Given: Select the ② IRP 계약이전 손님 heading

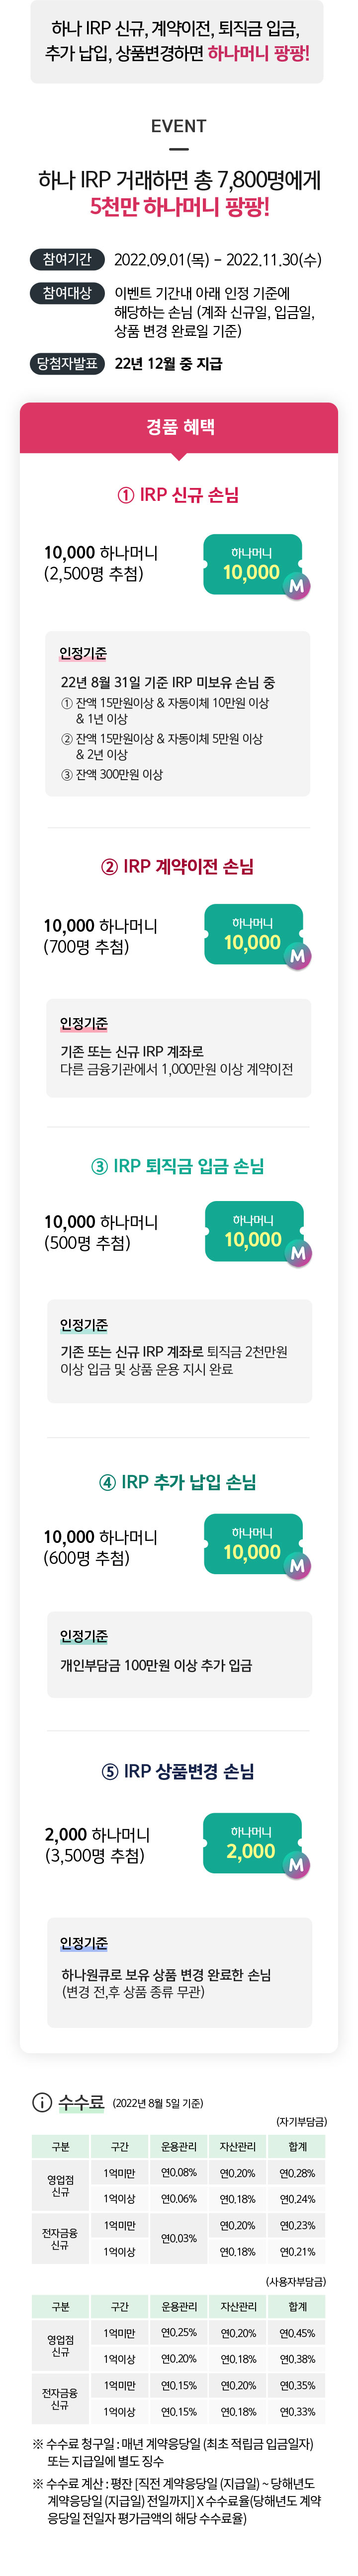Looking at the screenshot, I should coord(179,866).
